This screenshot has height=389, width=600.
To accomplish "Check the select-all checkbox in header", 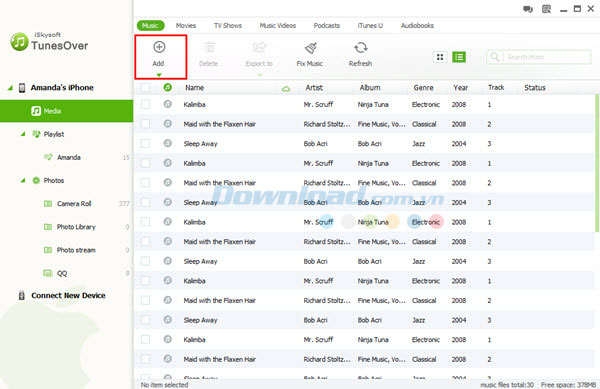I will (x=145, y=88).
